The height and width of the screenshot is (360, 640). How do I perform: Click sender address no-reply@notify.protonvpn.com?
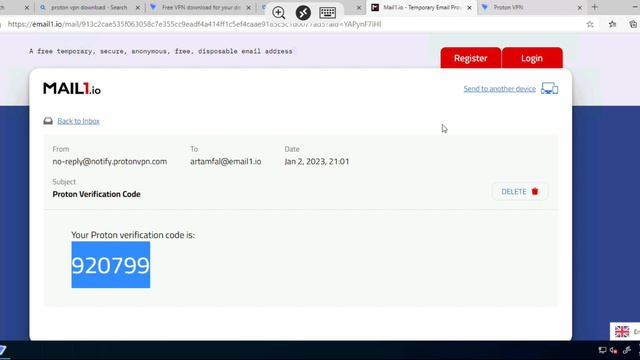[x=110, y=161]
